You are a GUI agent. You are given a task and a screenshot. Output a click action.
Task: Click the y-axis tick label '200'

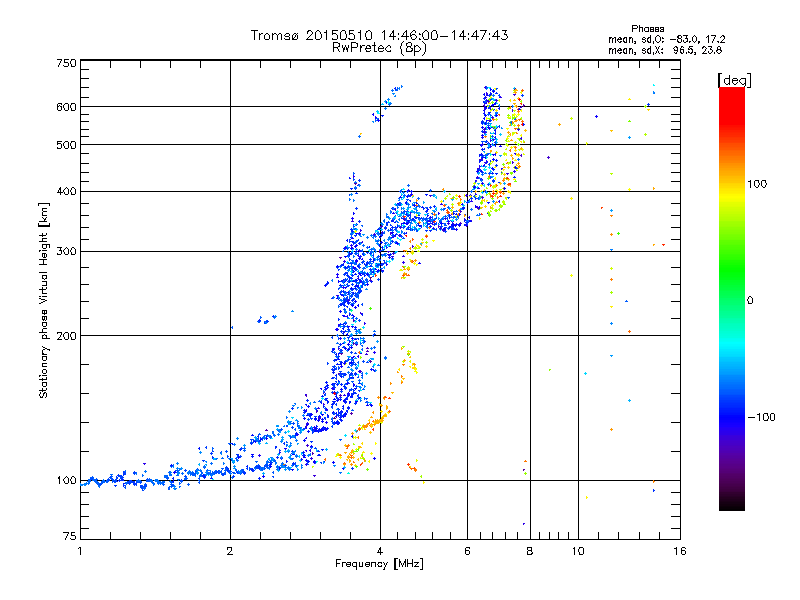[x=66, y=336]
